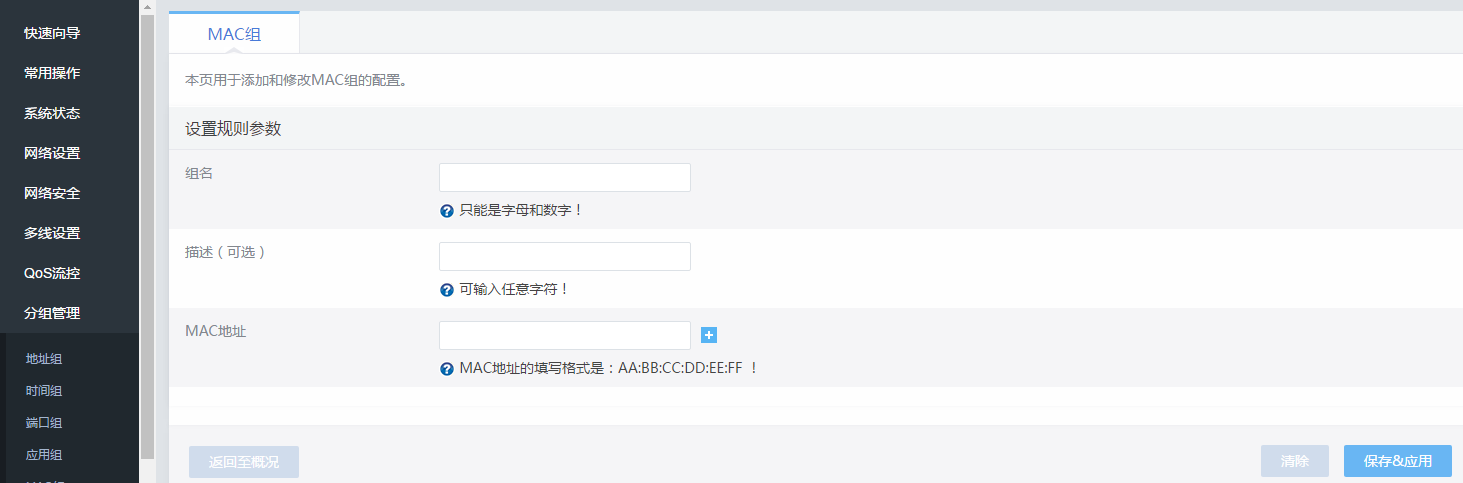Collapse the 分组管理 sidebar section

(x=52, y=313)
